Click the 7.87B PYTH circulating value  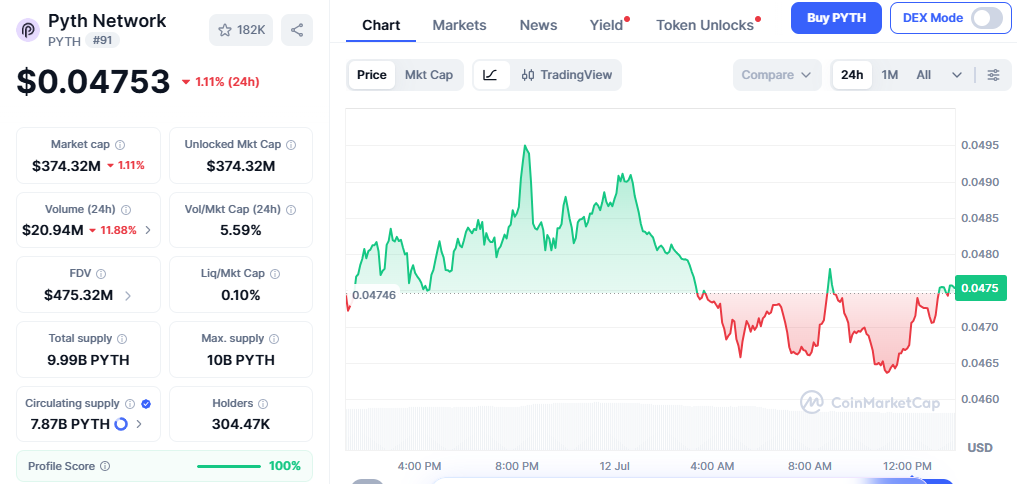[x=70, y=424]
